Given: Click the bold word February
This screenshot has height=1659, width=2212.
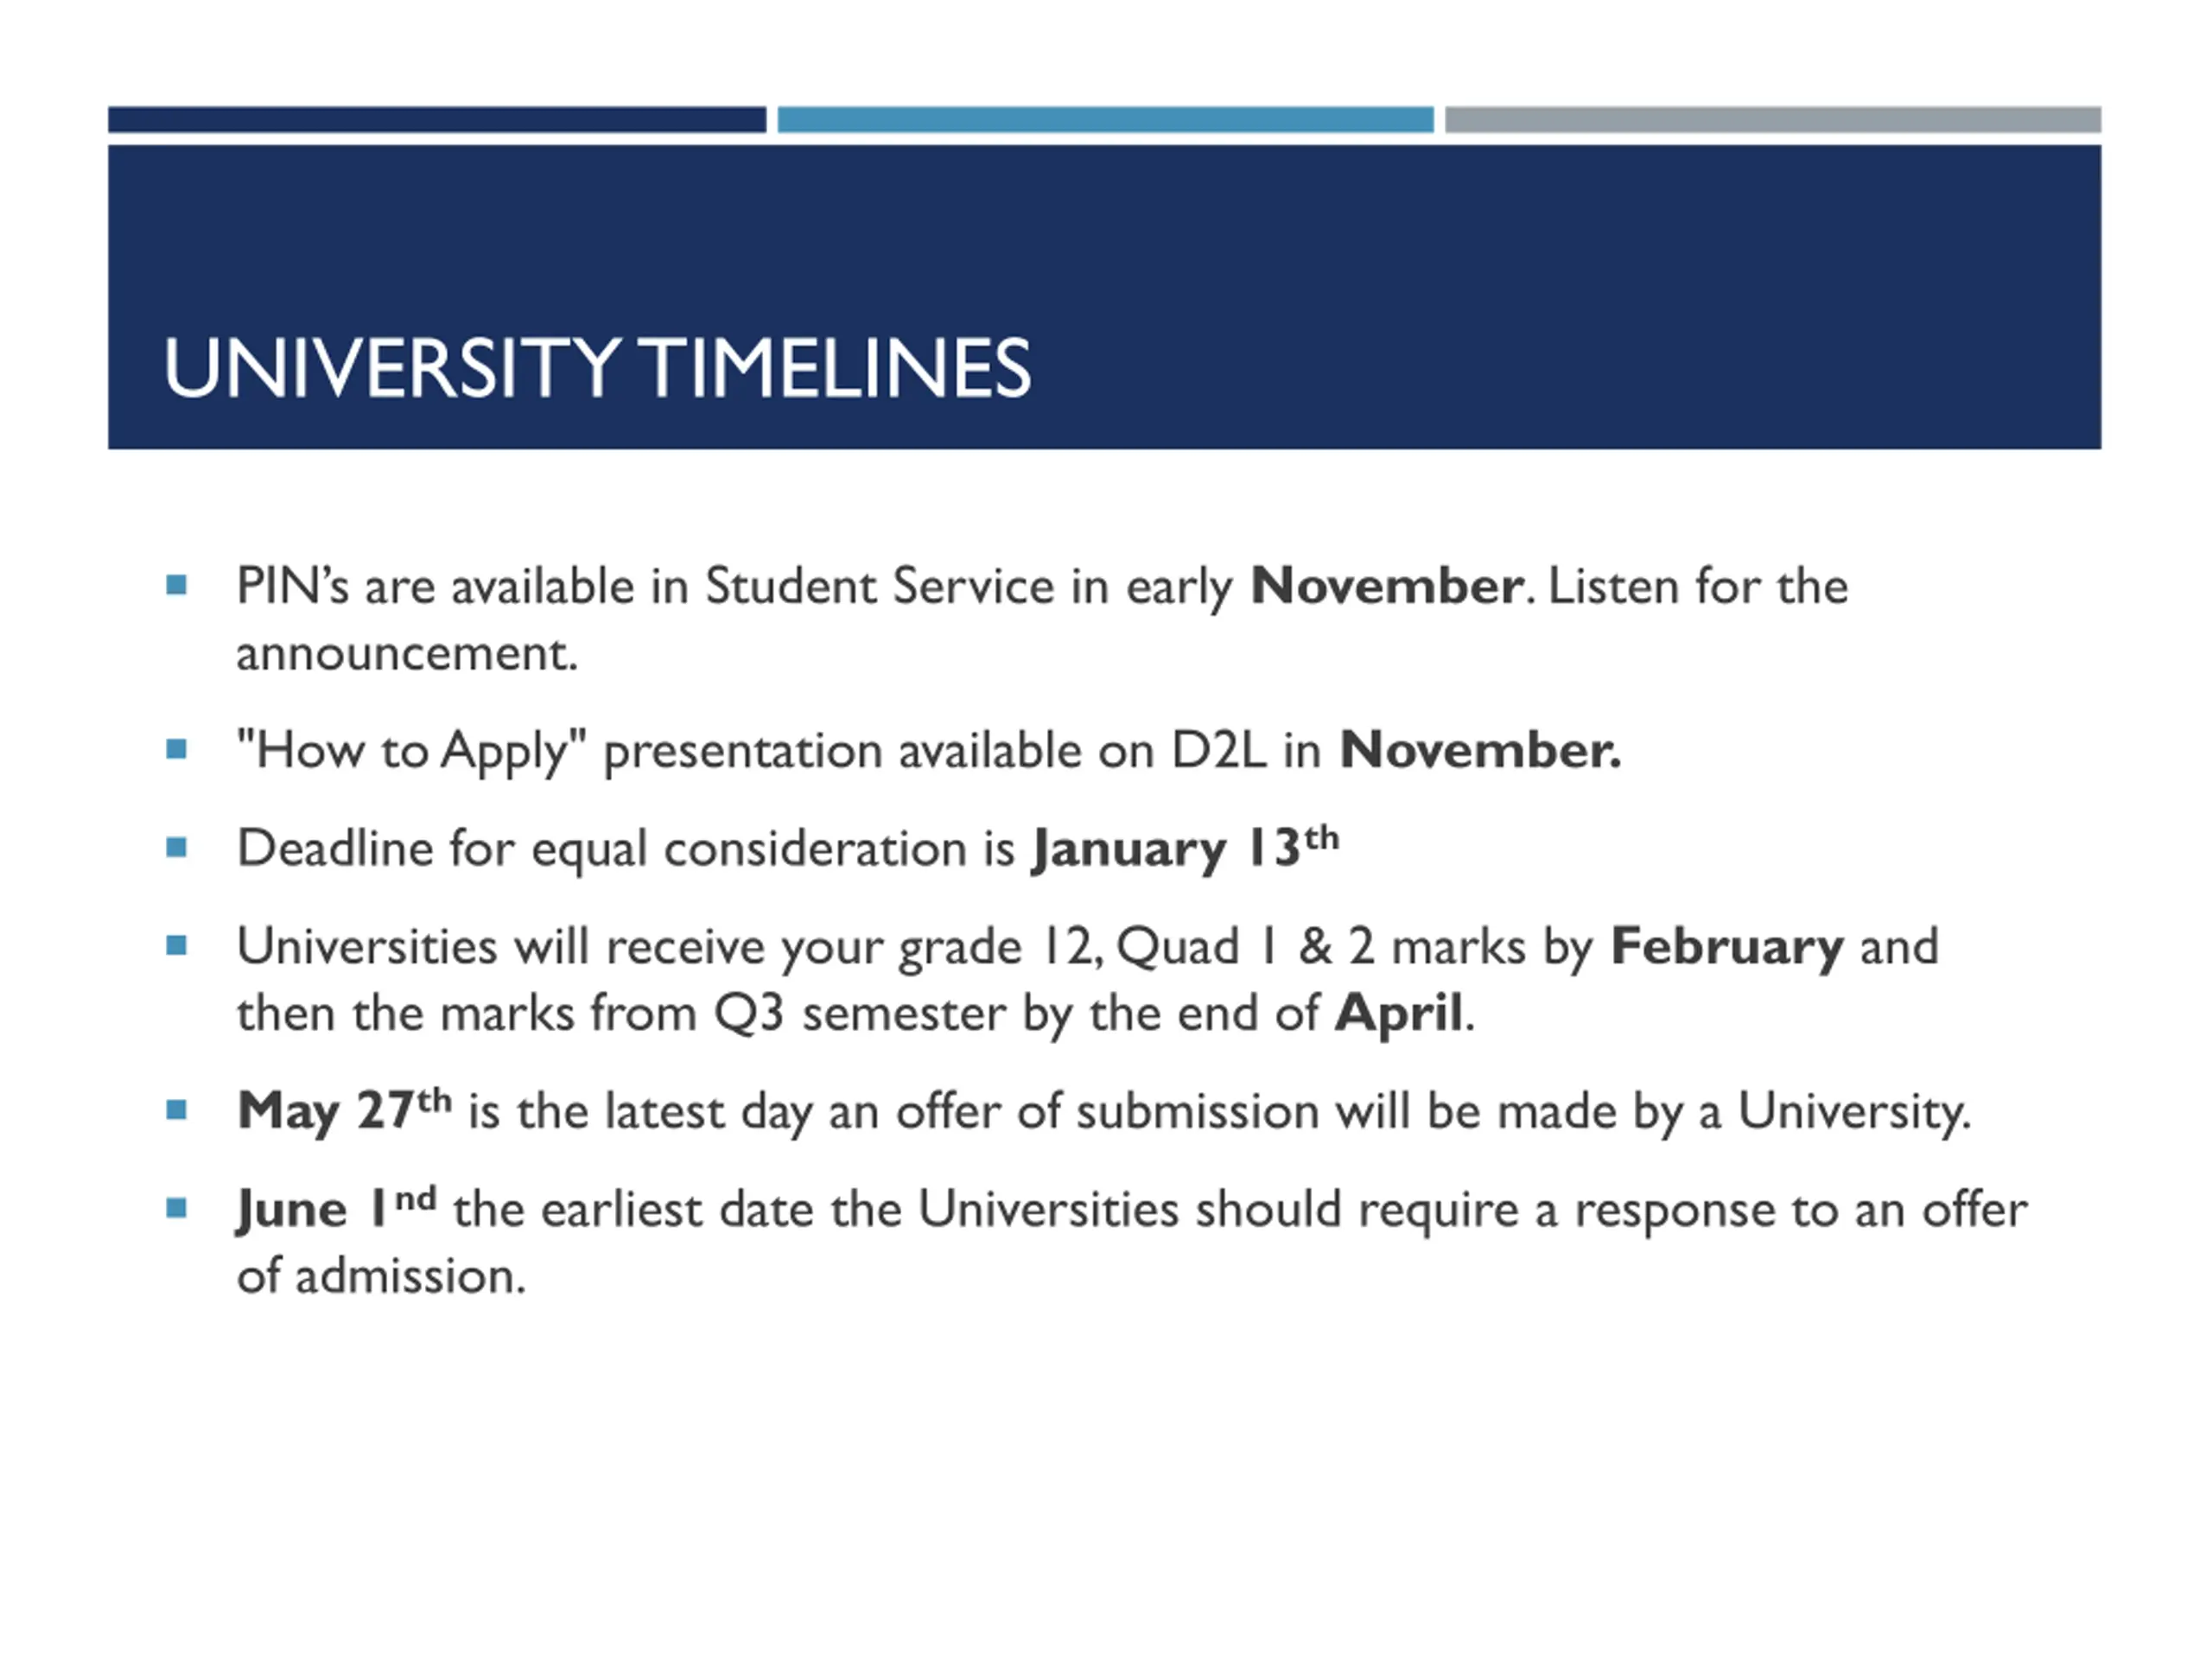Looking at the screenshot, I should (x=1727, y=946).
